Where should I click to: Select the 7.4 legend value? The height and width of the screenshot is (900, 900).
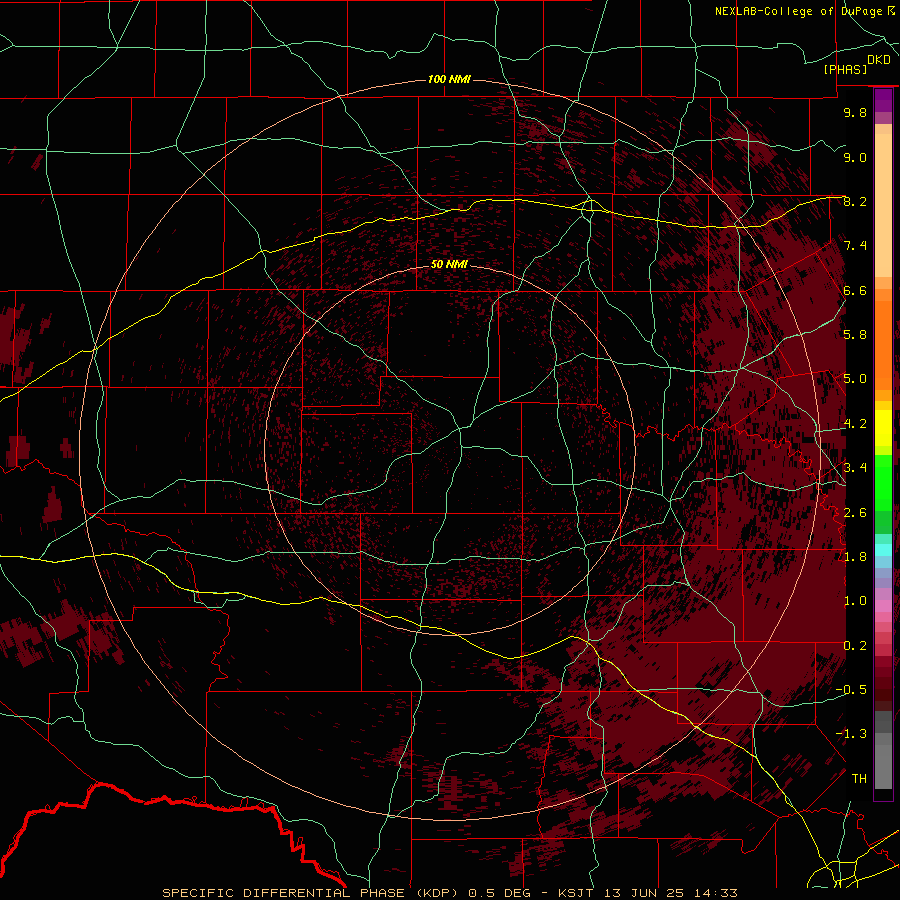coord(855,246)
